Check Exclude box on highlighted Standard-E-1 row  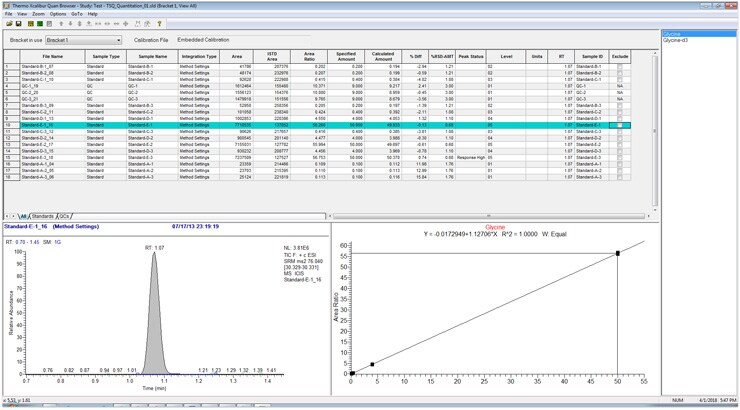click(x=619, y=125)
